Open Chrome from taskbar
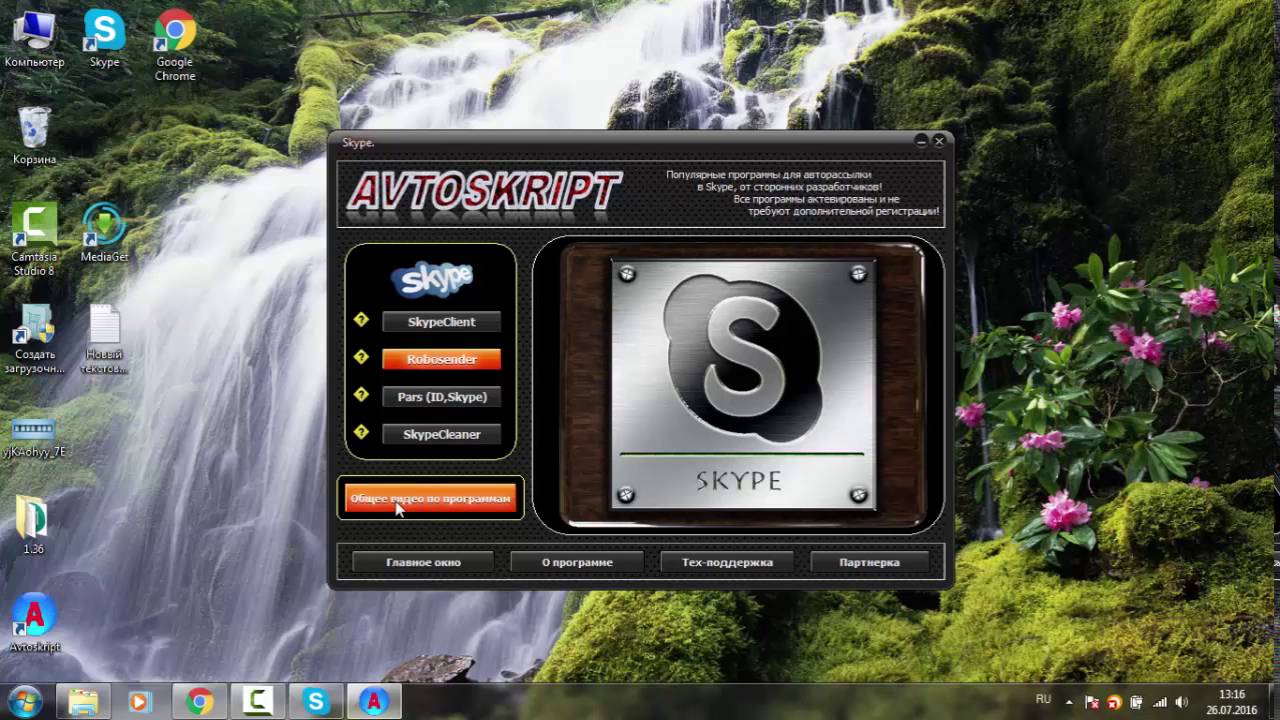This screenshot has height=720, width=1280. click(x=199, y=702)
